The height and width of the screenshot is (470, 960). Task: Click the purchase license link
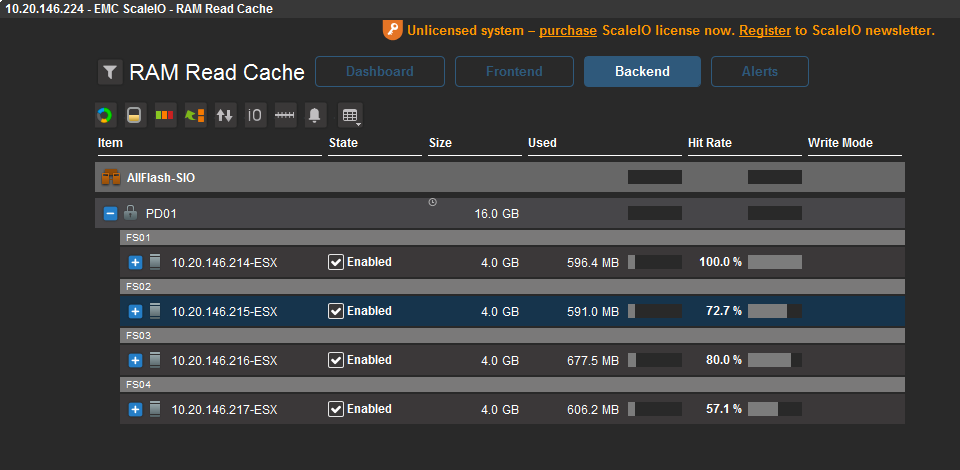pyautogui.click(x=568, y=31)
